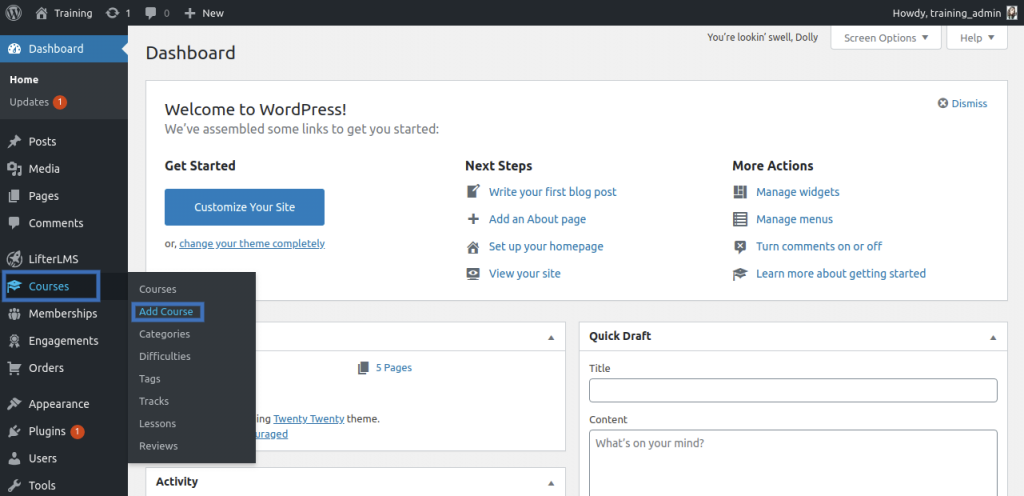Click the graduation cap beside Learn more
Image resolution: width=1024 pixels, height=496 pixels.
tap(740, 274)
